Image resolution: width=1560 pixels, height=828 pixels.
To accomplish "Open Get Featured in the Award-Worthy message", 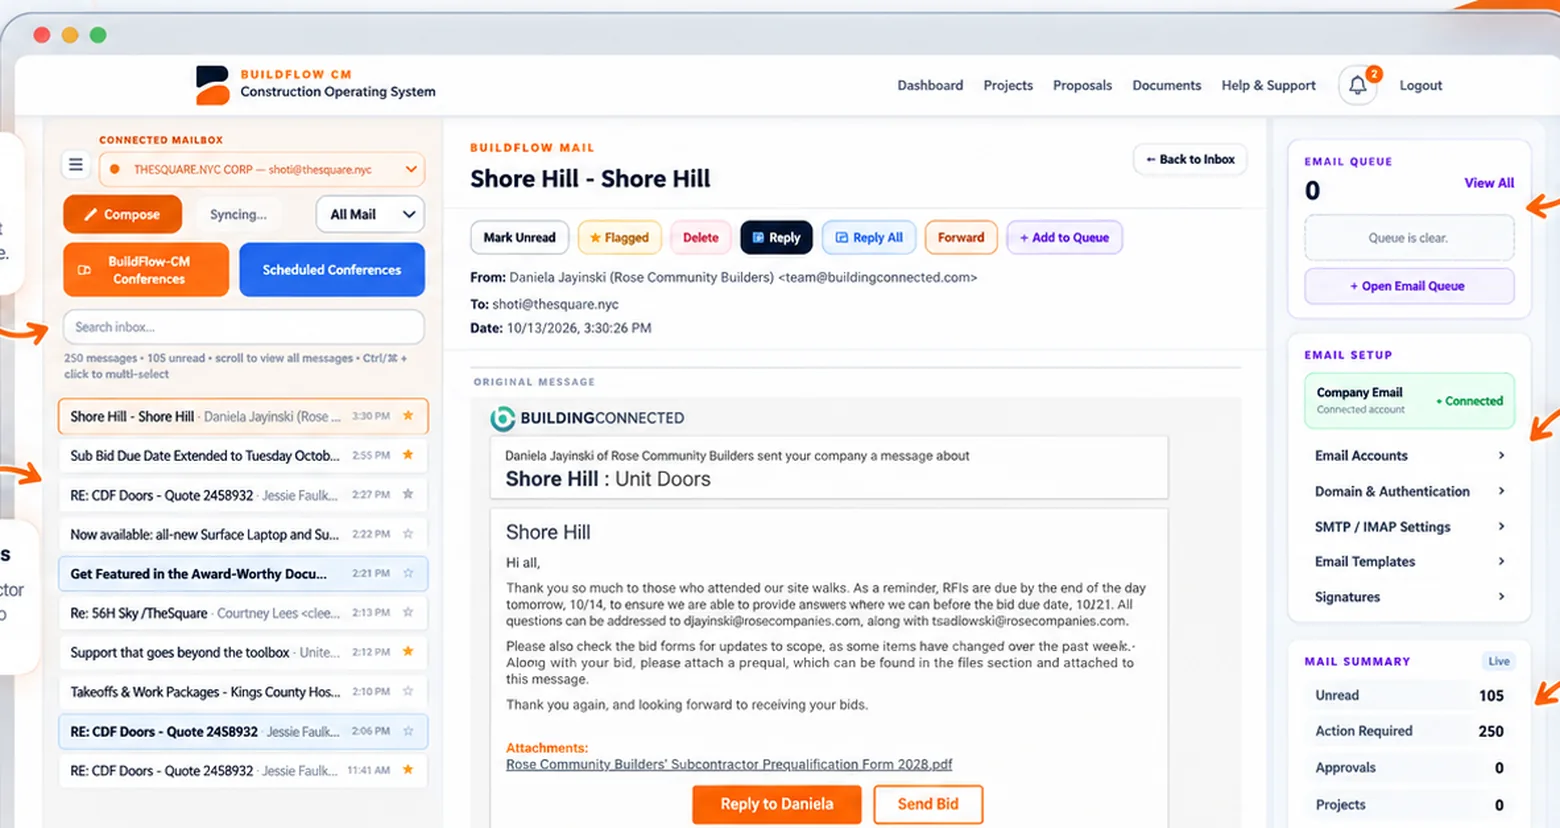I will tap(243, 573).
